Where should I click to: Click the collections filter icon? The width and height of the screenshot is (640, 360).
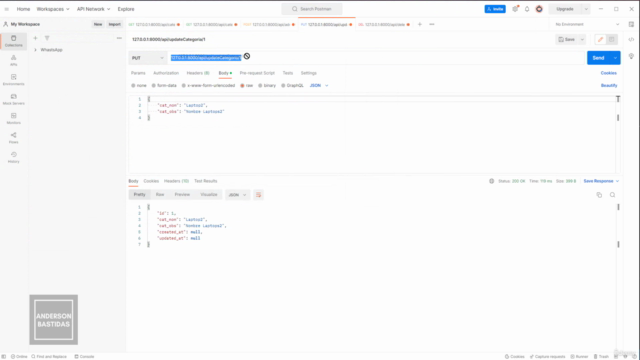click(x=47, y=38)
